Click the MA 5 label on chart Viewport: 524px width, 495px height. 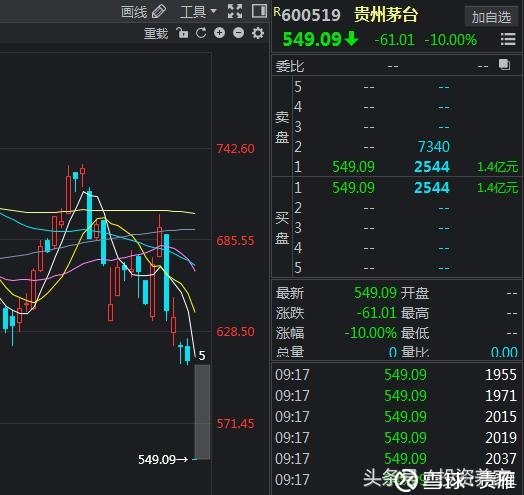tap(202, 355)
